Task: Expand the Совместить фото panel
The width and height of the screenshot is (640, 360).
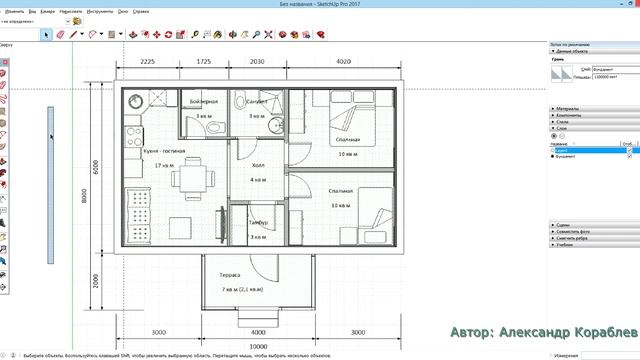Action: tap(594, 231)
